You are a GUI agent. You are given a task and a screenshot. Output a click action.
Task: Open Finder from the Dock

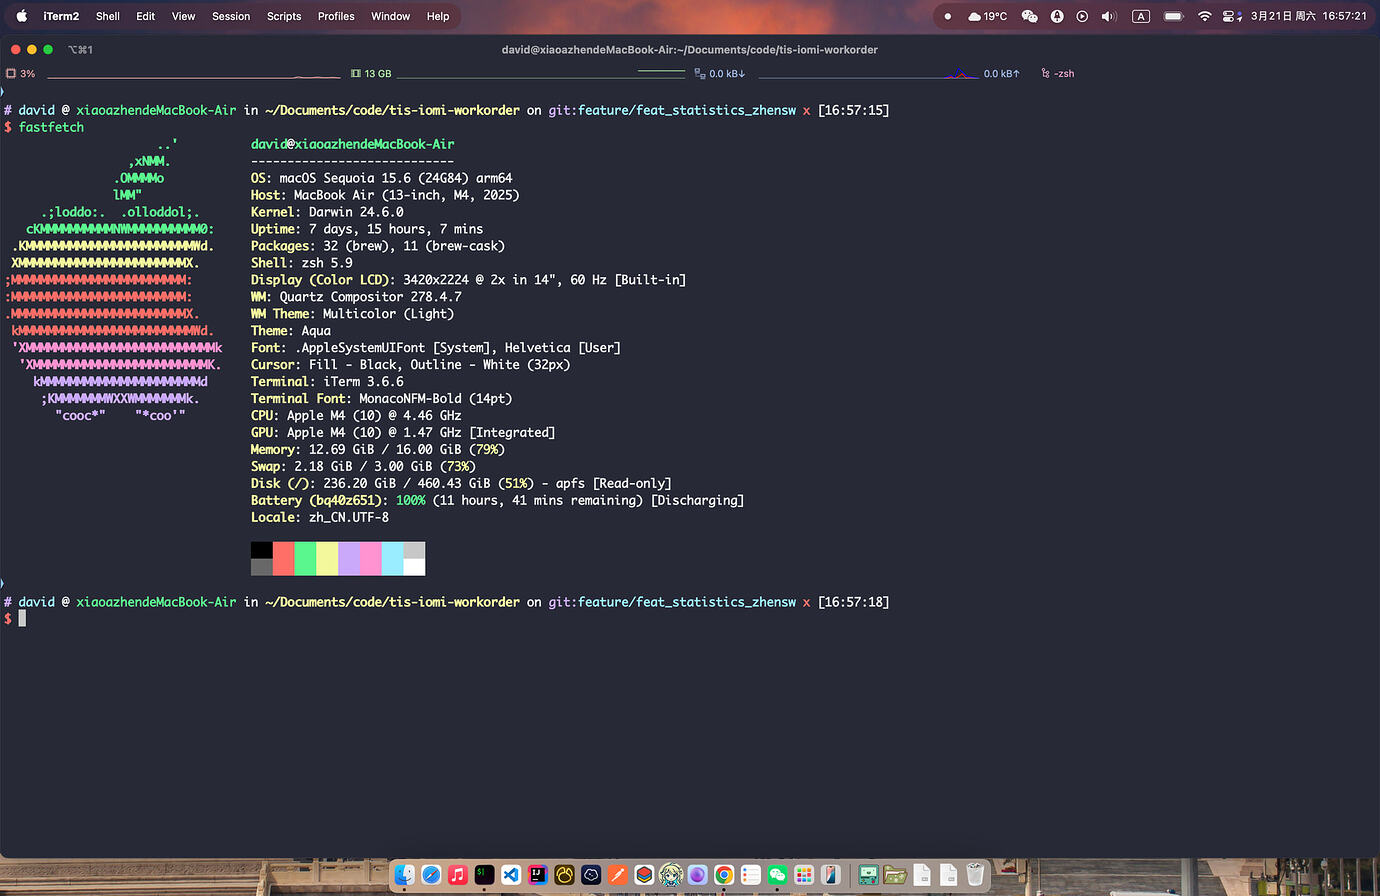[404, 875]
